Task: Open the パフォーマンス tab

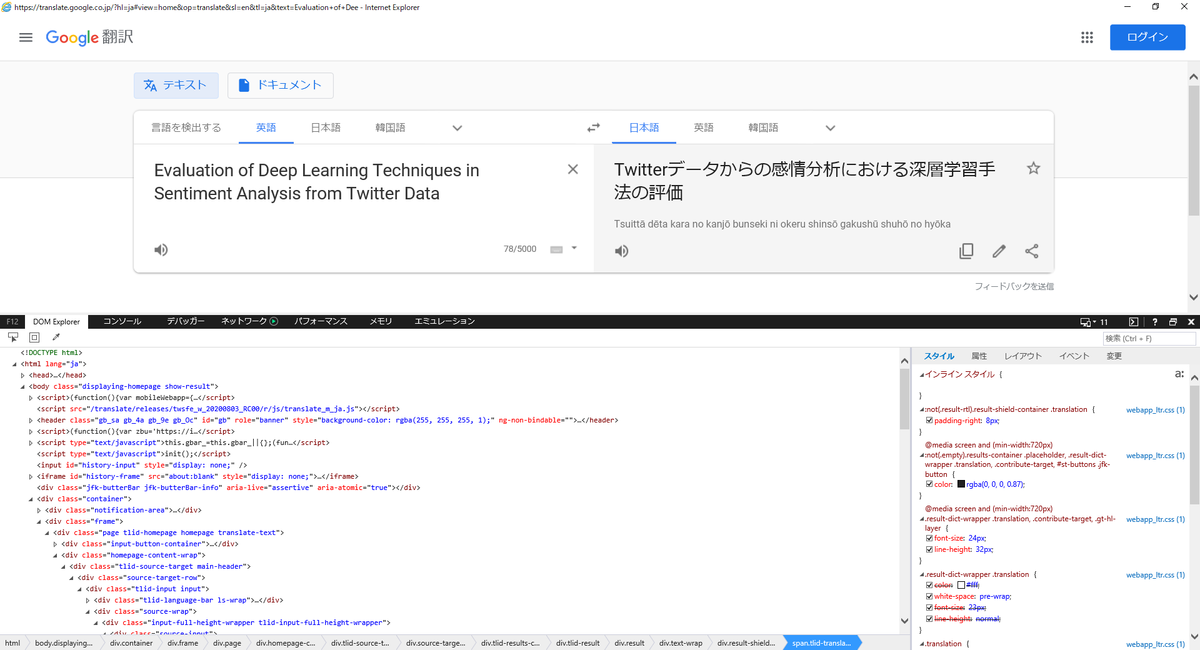Action: [321, 322]
